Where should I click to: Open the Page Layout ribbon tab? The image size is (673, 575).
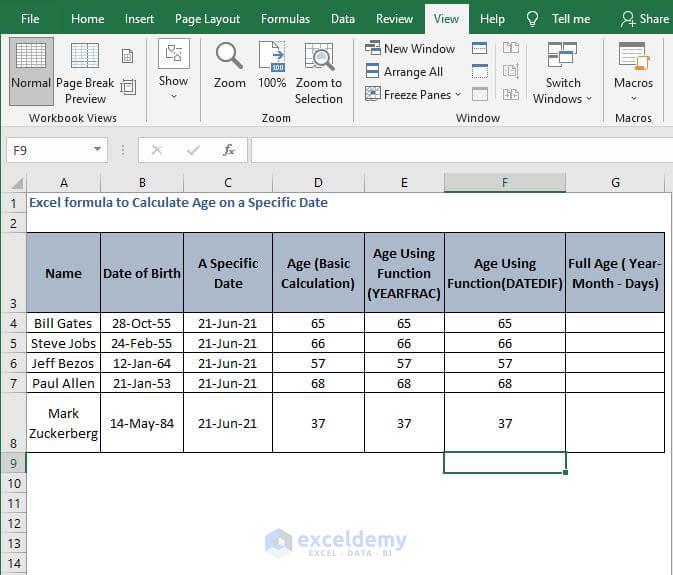click(207, 19)
